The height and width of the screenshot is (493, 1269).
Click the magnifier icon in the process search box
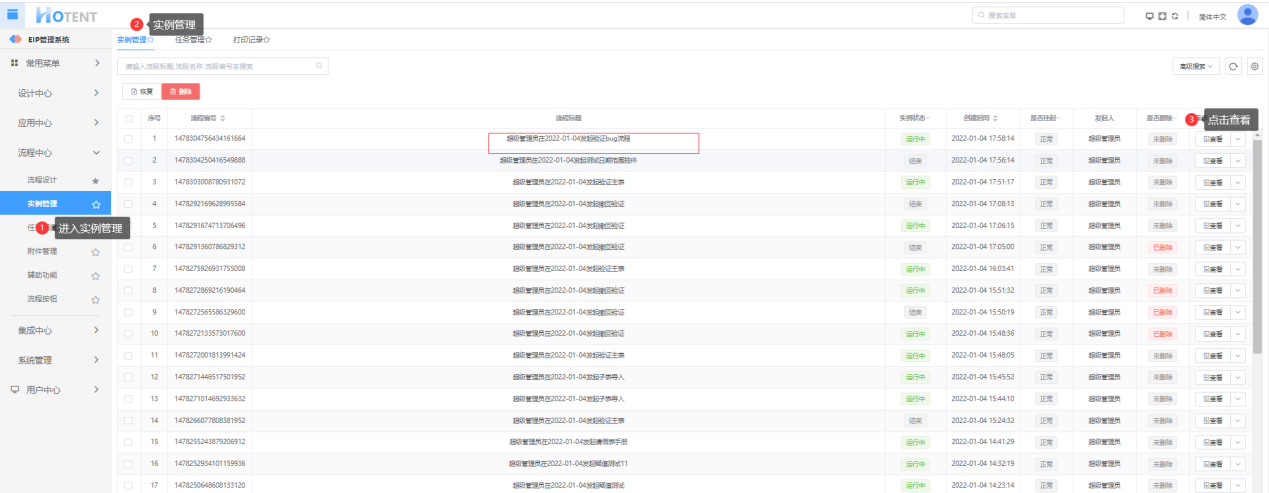[320, 66]
